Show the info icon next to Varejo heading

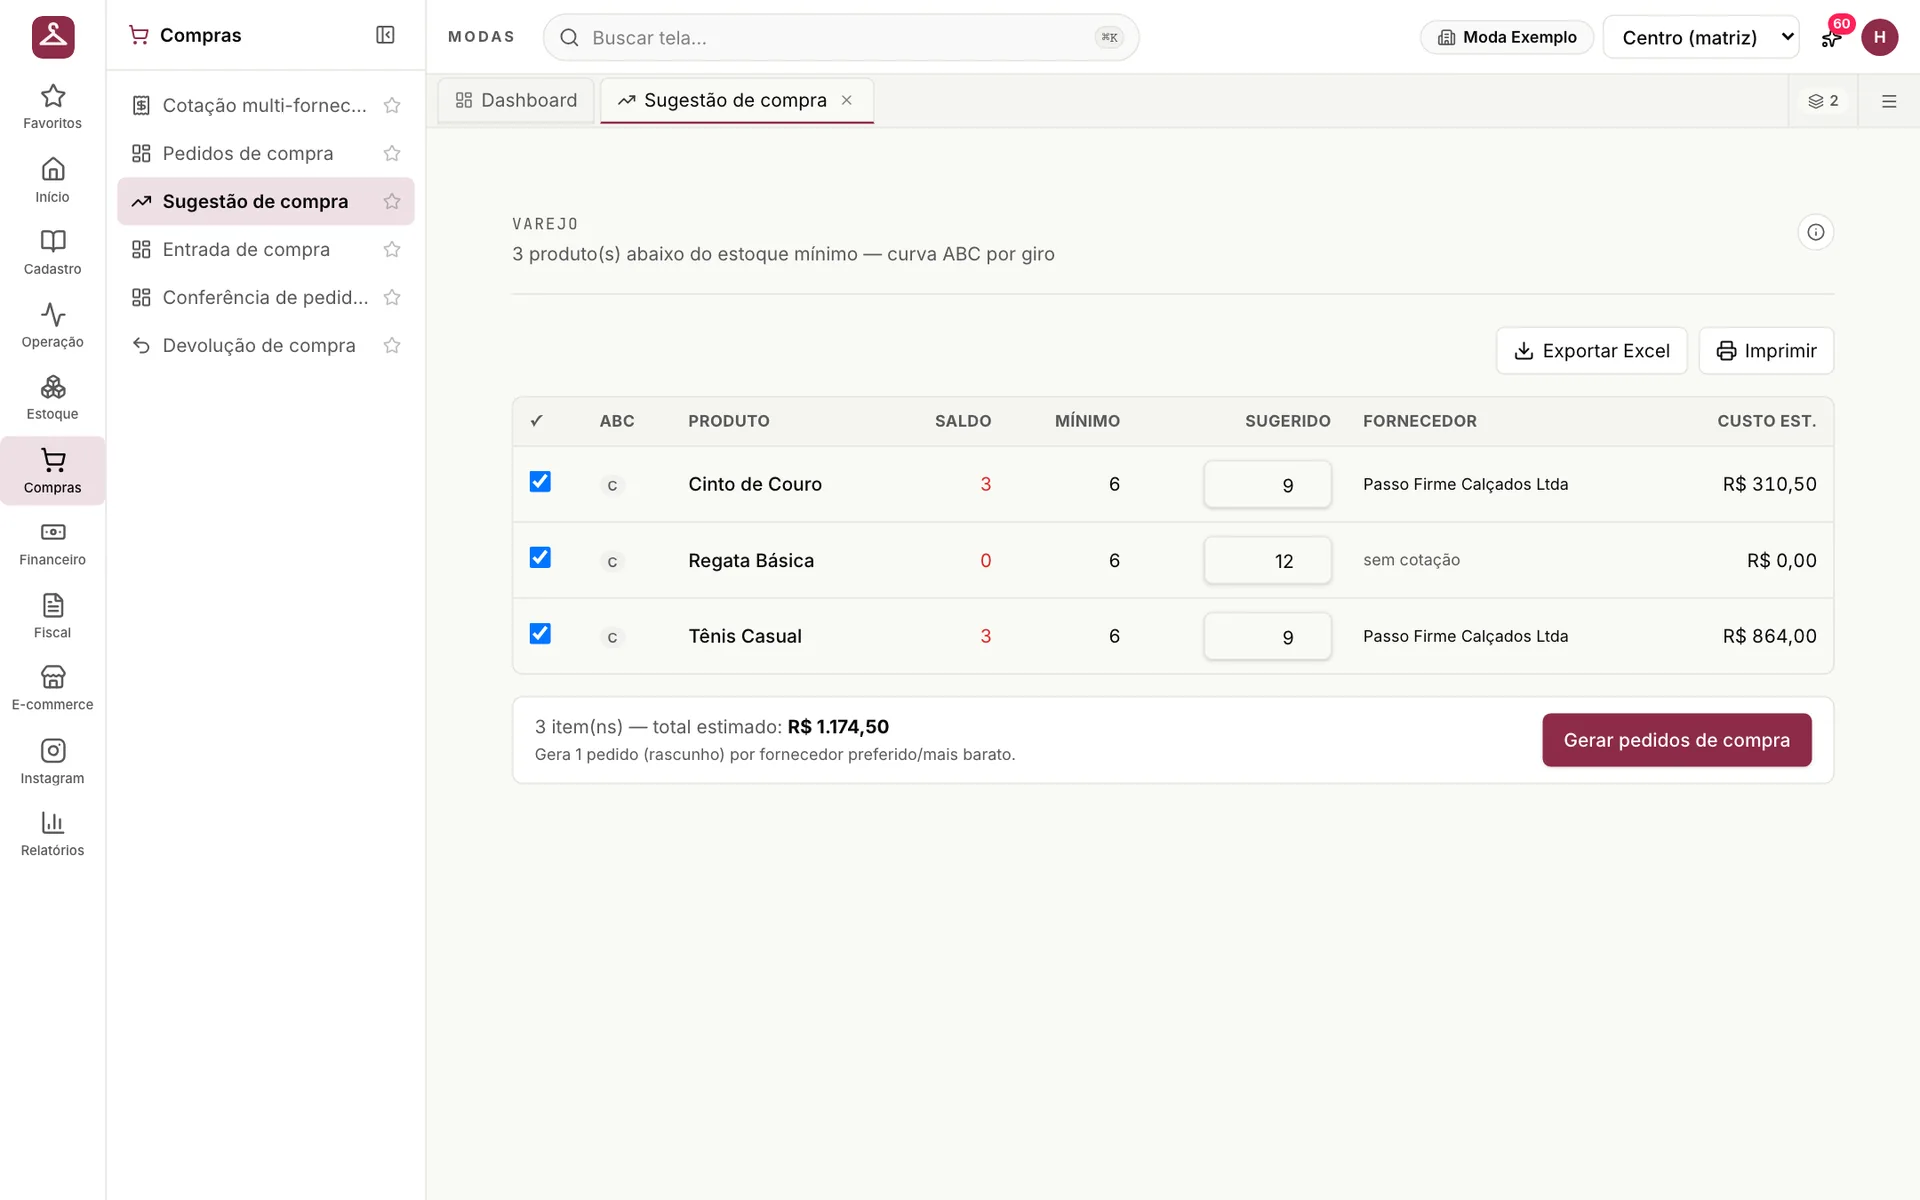1815,232
